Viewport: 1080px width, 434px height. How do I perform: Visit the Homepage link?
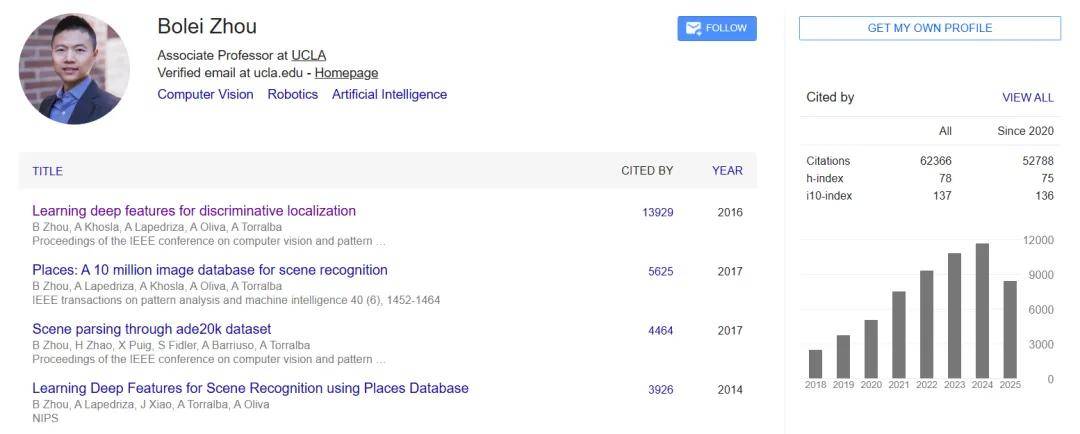(x=346, y=73)
